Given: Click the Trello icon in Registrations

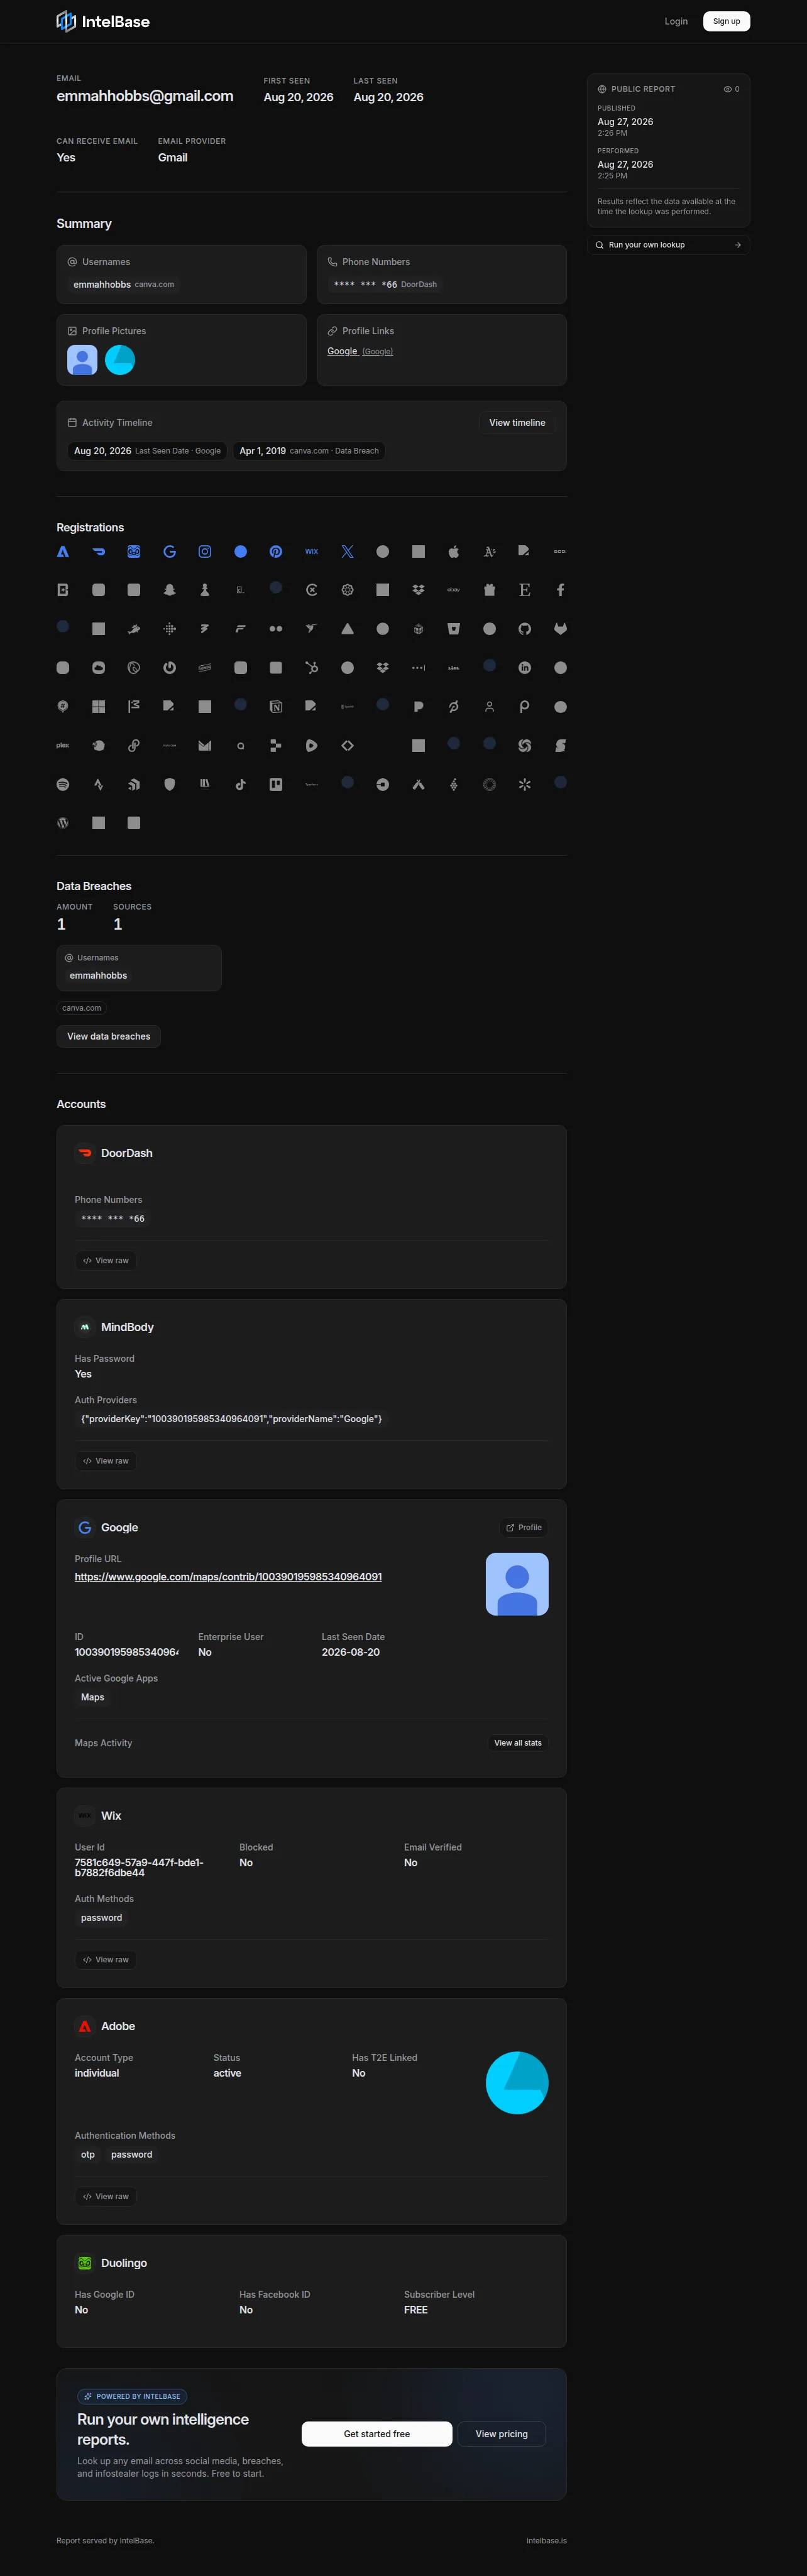Looking at the screenshot, I should tap(276, 785).
